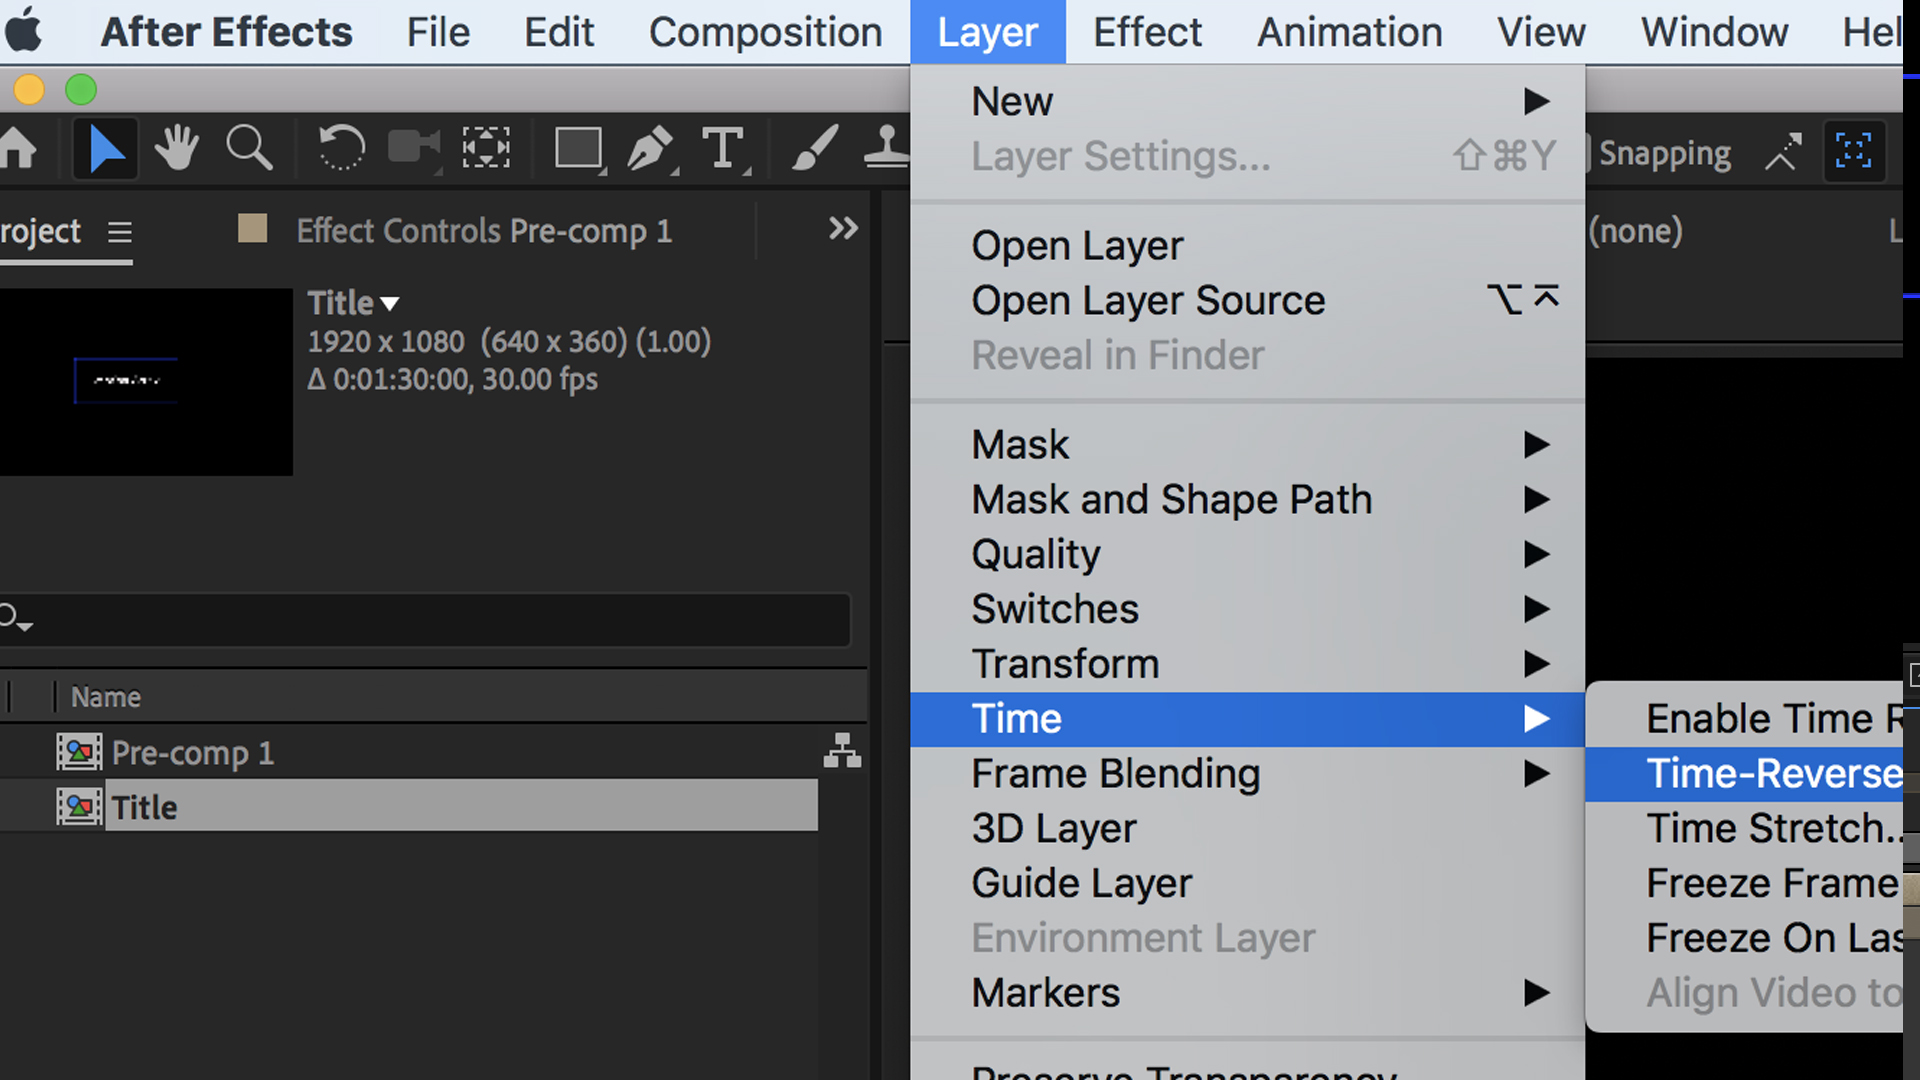Image resolution: width=1920 pixels, height=1080 pixels.
Task: Open the Effect Controls panel overflow chevron
Action: (842, 229)
